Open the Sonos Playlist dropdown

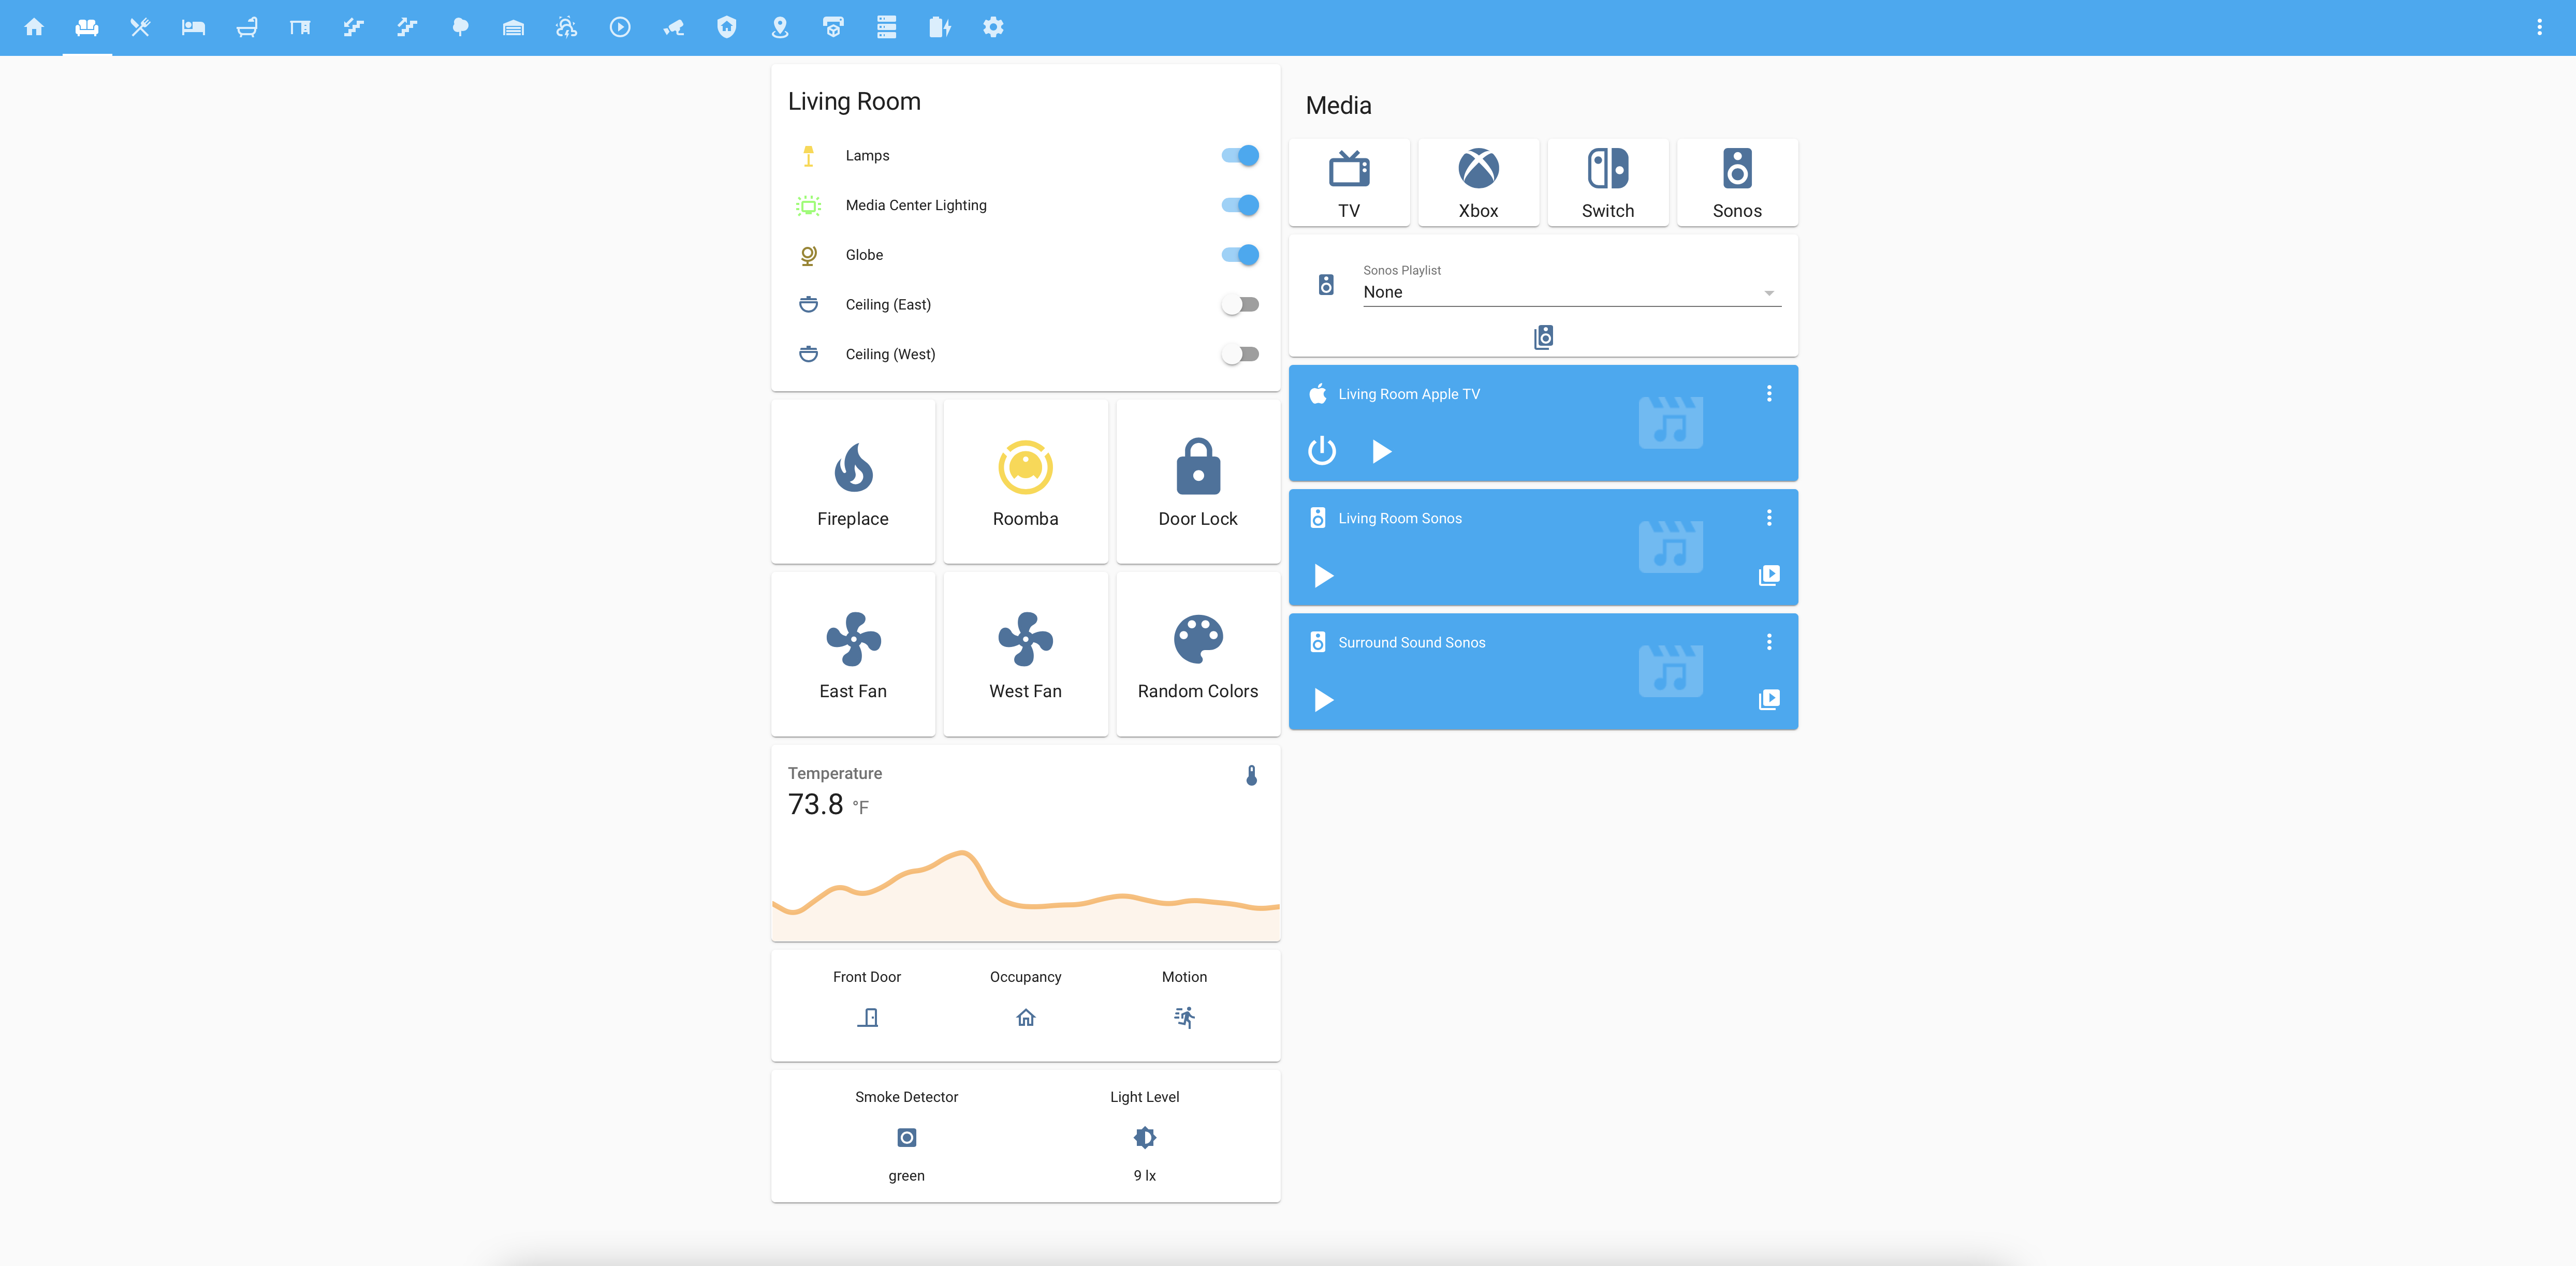[x=1571, y=292]
